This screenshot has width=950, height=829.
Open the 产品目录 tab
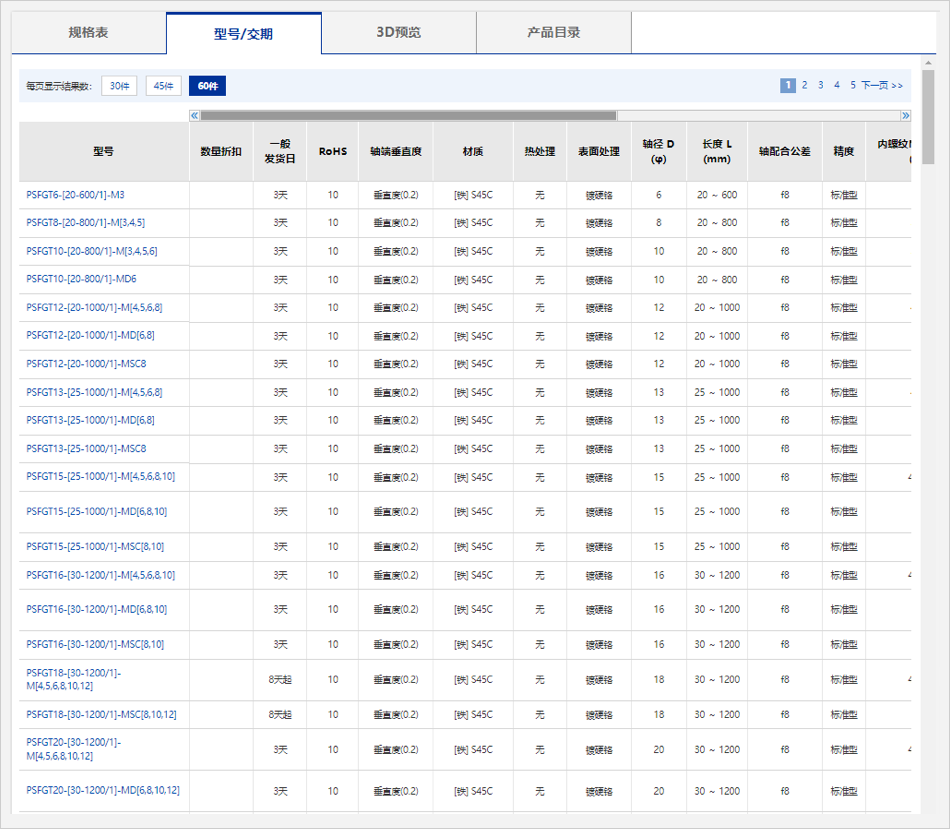pyautogui.click(x=553, y=33)
